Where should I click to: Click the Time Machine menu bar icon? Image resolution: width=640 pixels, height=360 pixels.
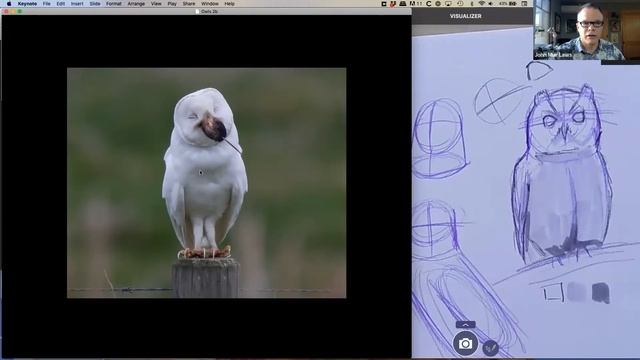pos(460,4)
